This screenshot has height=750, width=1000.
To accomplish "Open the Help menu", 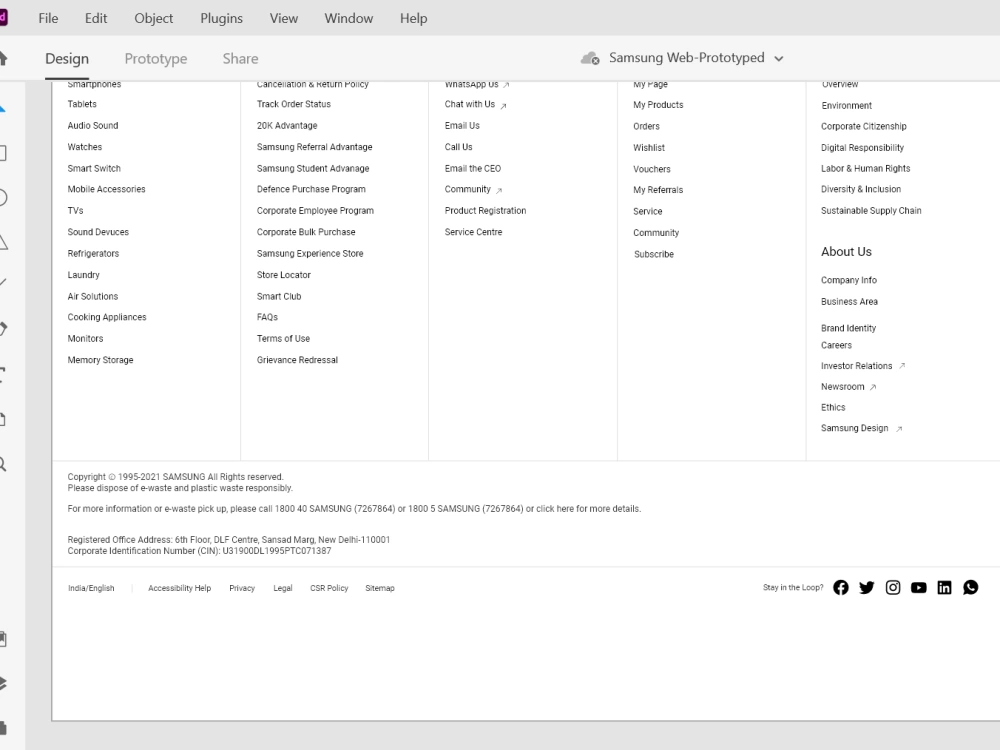I will 413,18.
